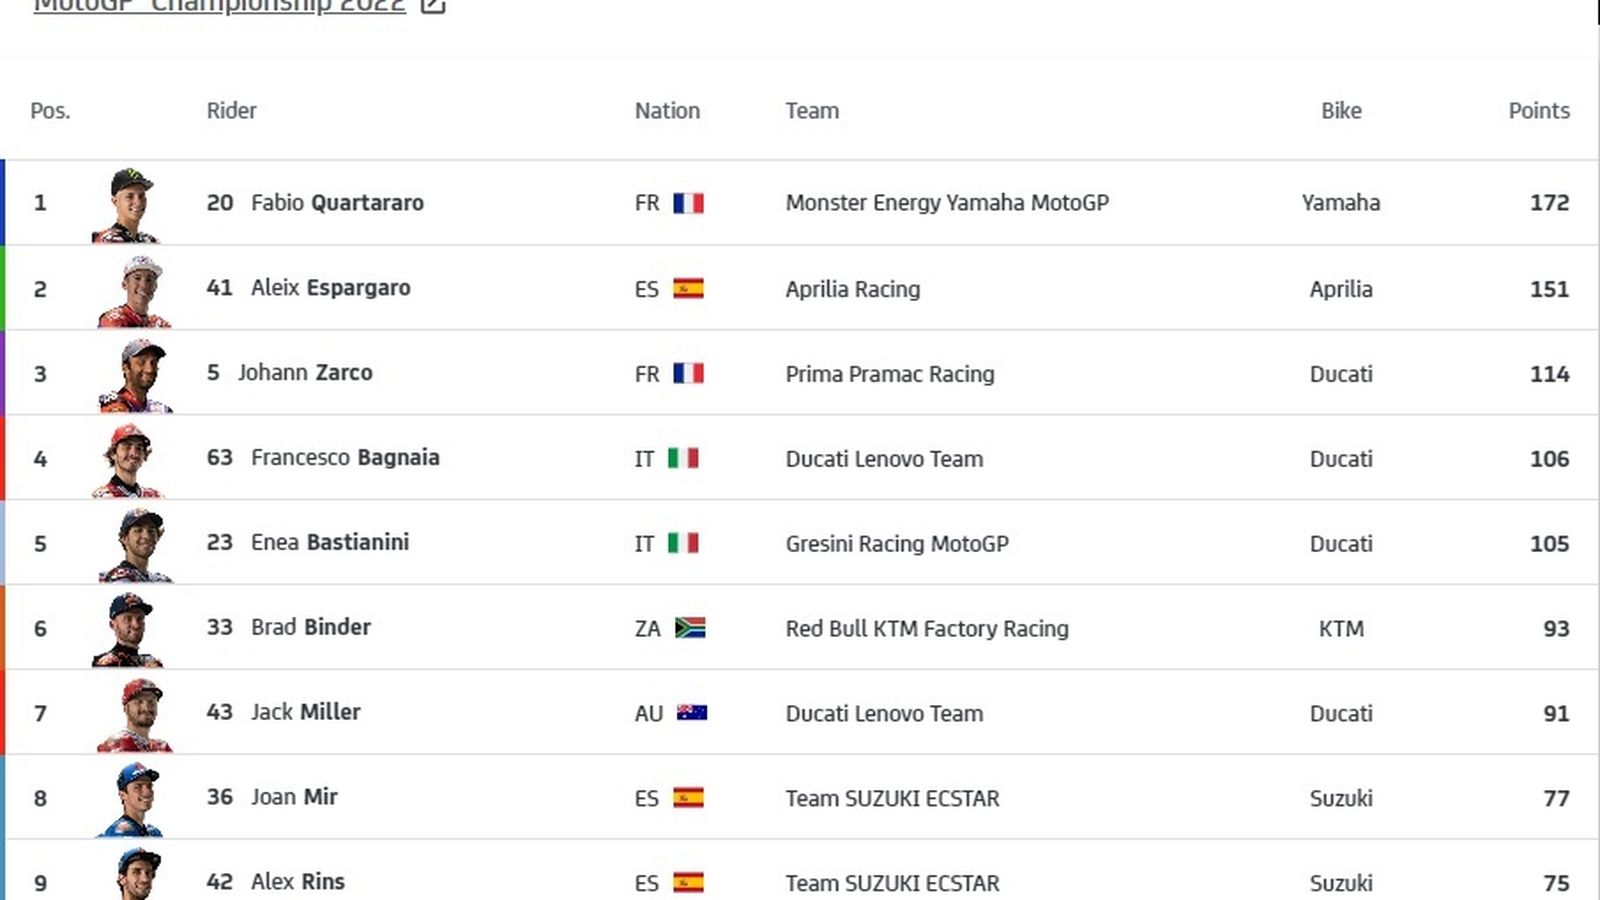Click the blue position bar beside rank 1
Screen dimensions: 1600x900
[5, 202]
